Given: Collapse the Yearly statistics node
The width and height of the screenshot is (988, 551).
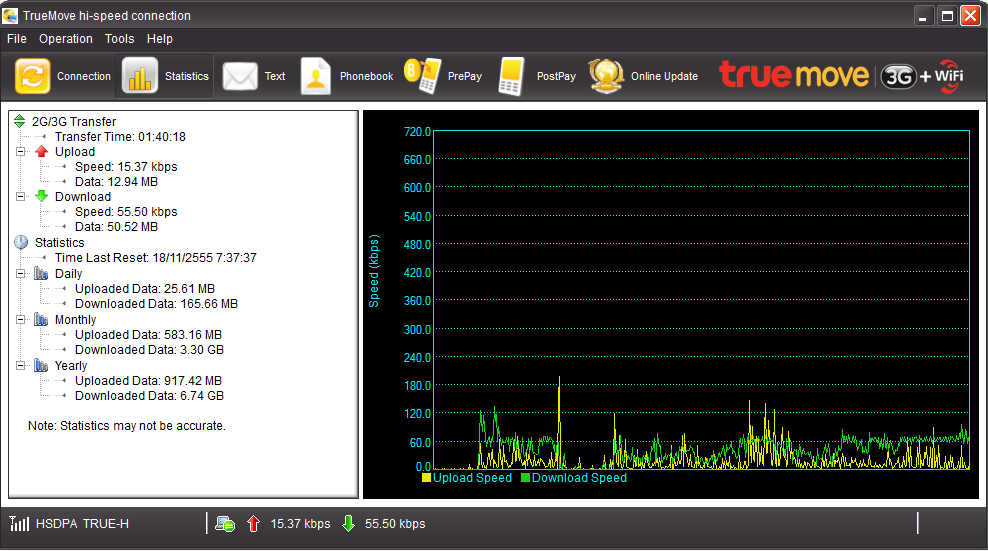Looking at the screenshot, I should pyautogui.click(x=20, y=366).
